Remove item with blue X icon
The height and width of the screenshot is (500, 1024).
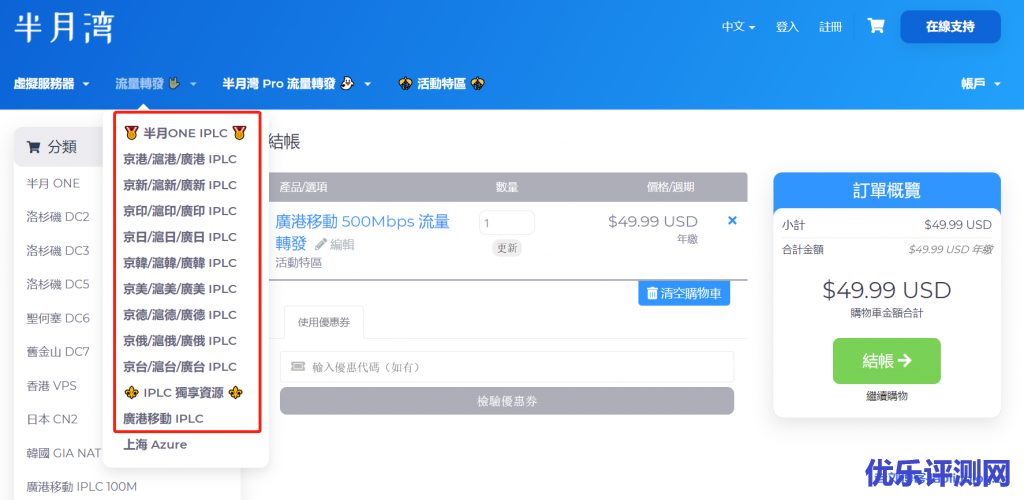(x=732, y=220)
